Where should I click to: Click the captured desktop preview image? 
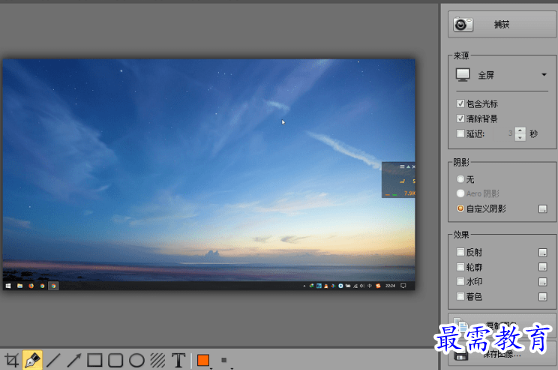coord(209,174)
